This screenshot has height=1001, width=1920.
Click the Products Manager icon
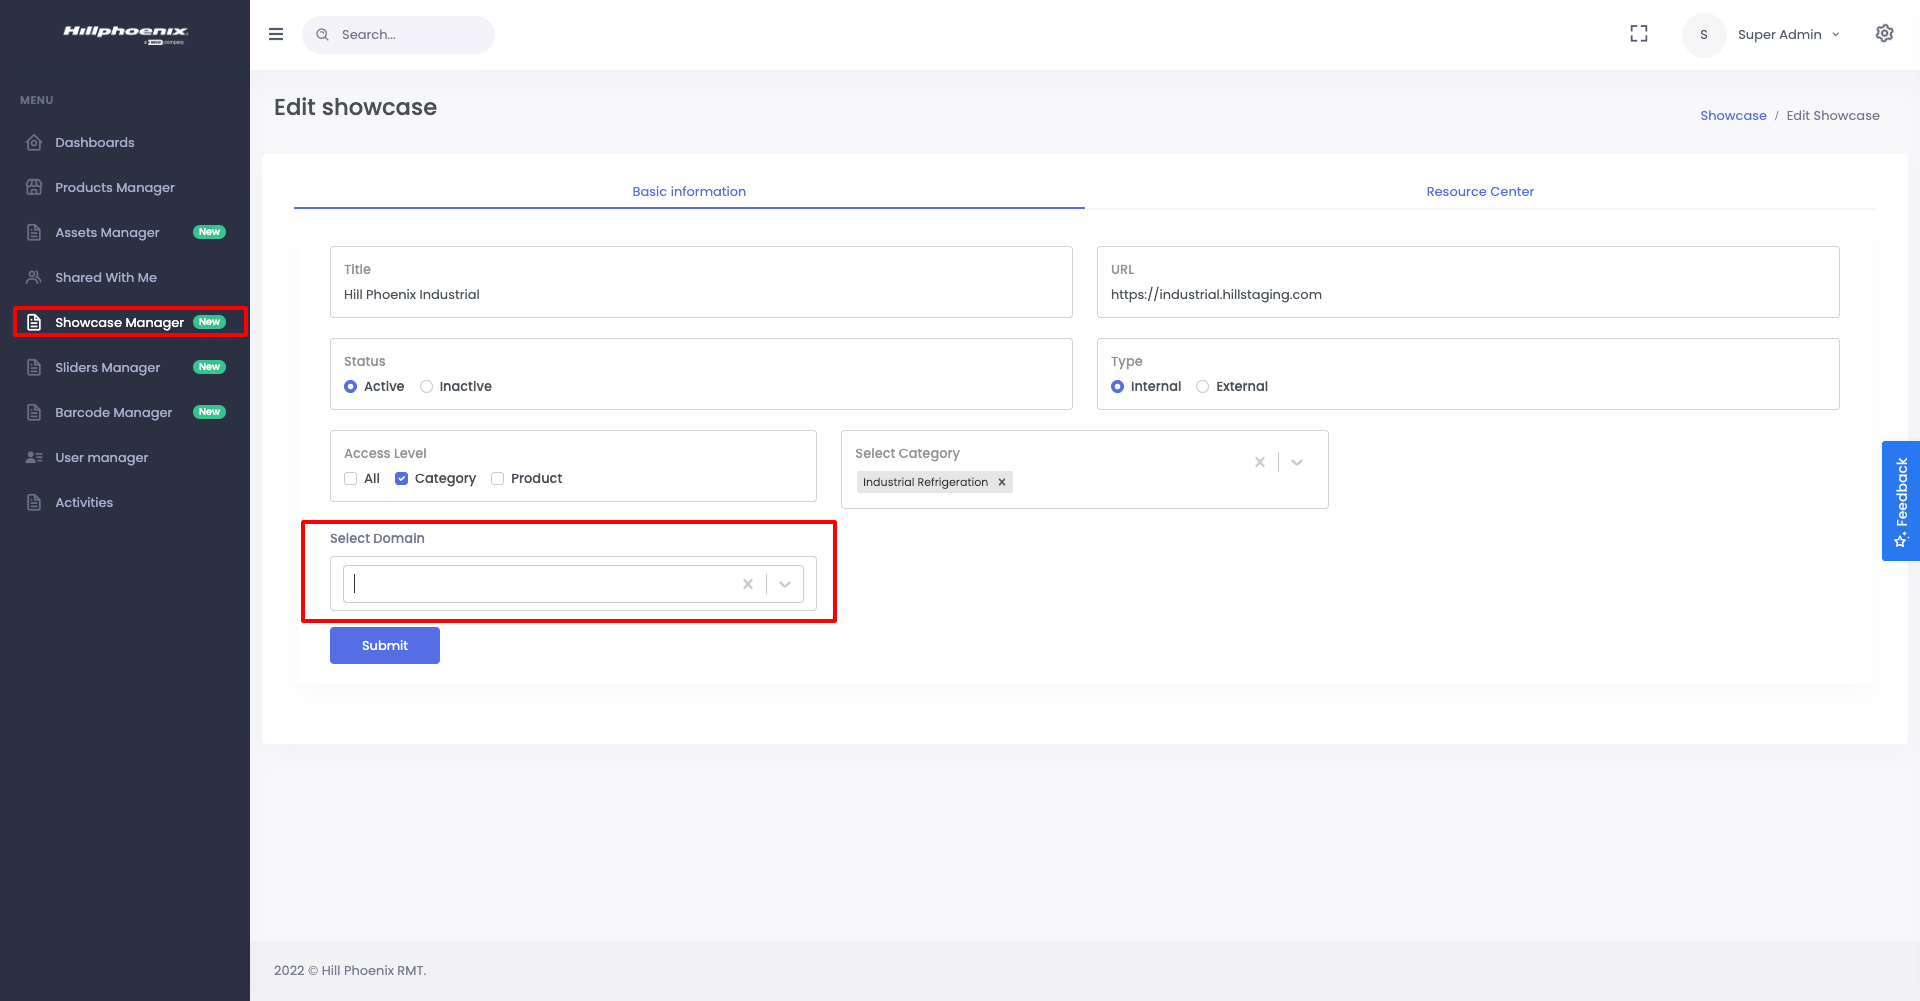pyautogui.click(x=34, y=187)
